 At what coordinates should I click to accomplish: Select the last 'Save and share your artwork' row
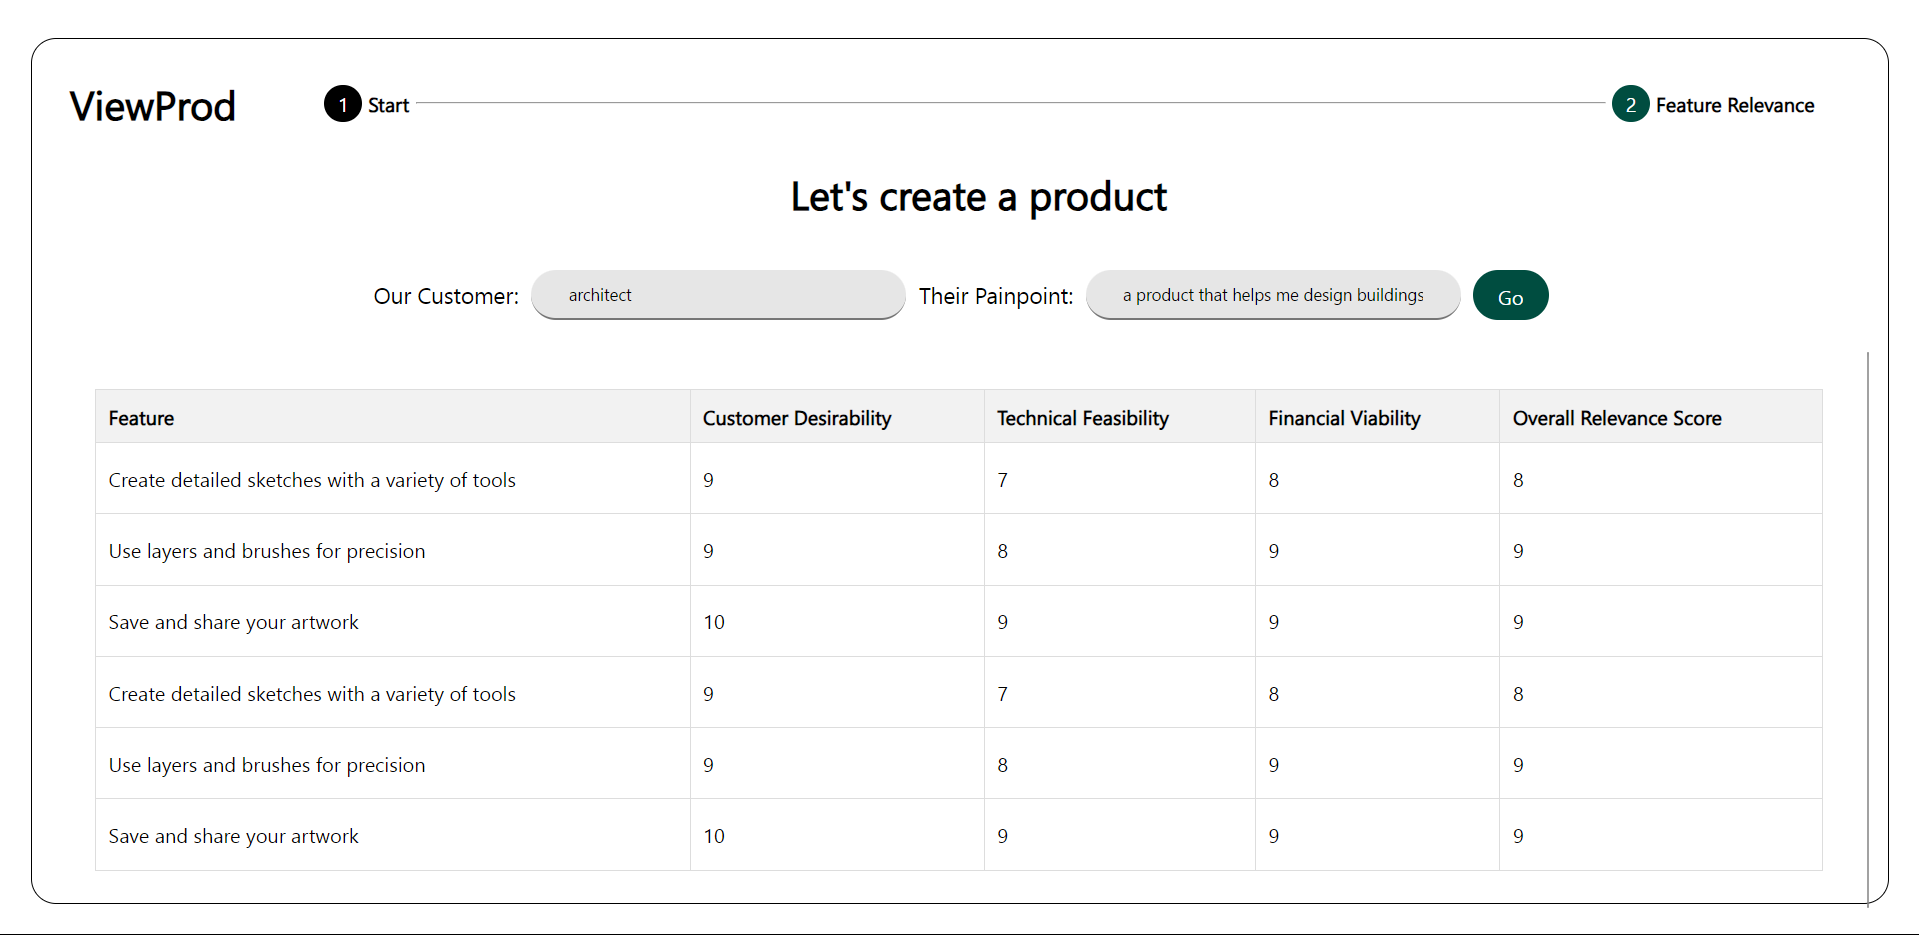coord(233,836)
